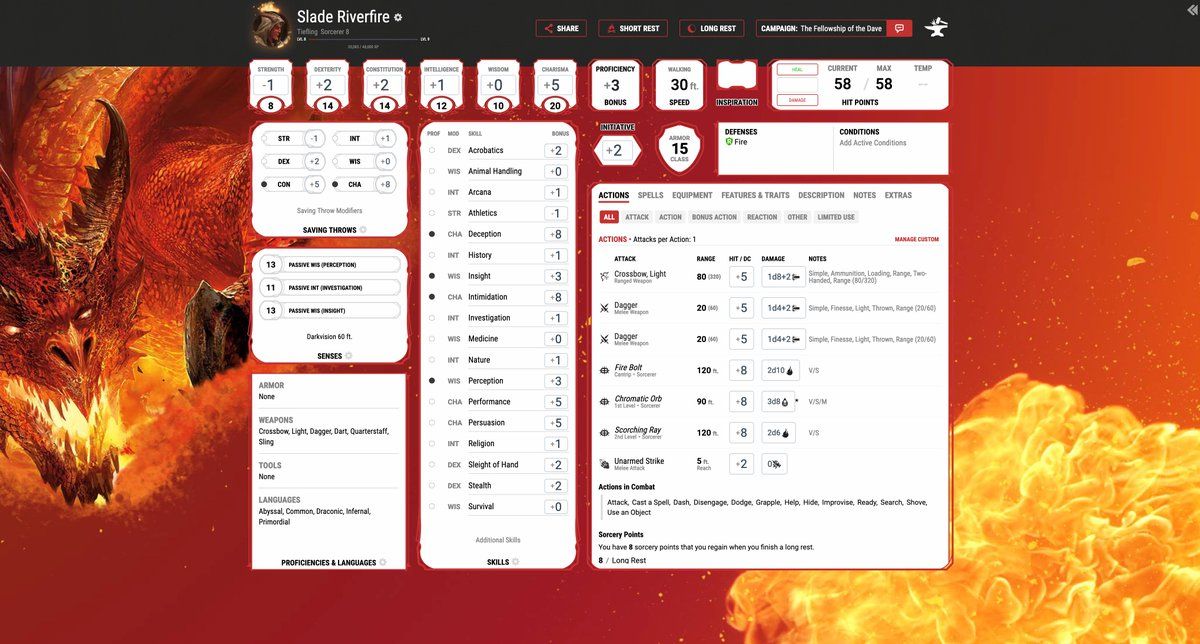
Task: Toggle the Stealth proficiency dot
Action: 432,486
